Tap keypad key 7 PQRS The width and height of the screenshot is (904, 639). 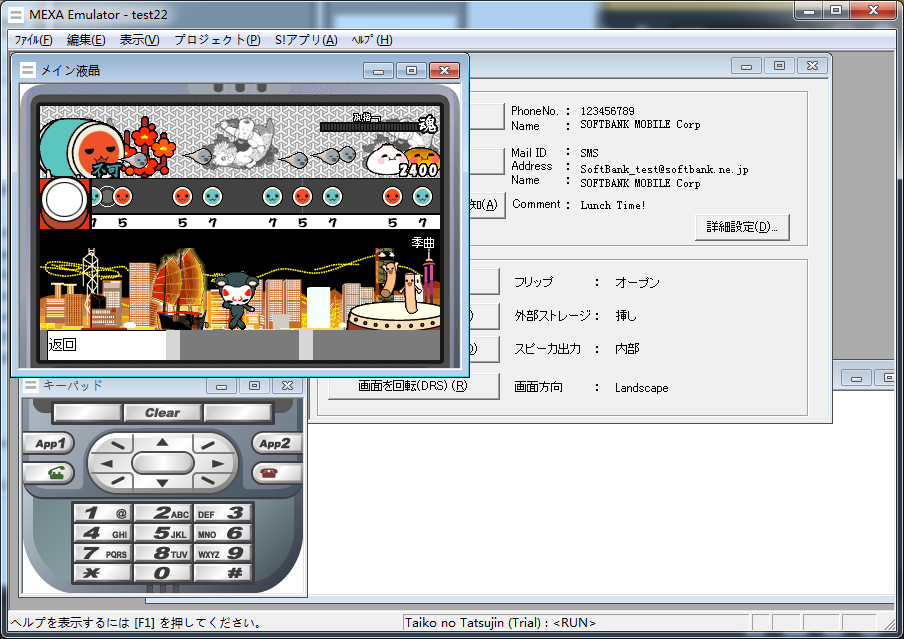pyautogui.click(x=103, y=553)
